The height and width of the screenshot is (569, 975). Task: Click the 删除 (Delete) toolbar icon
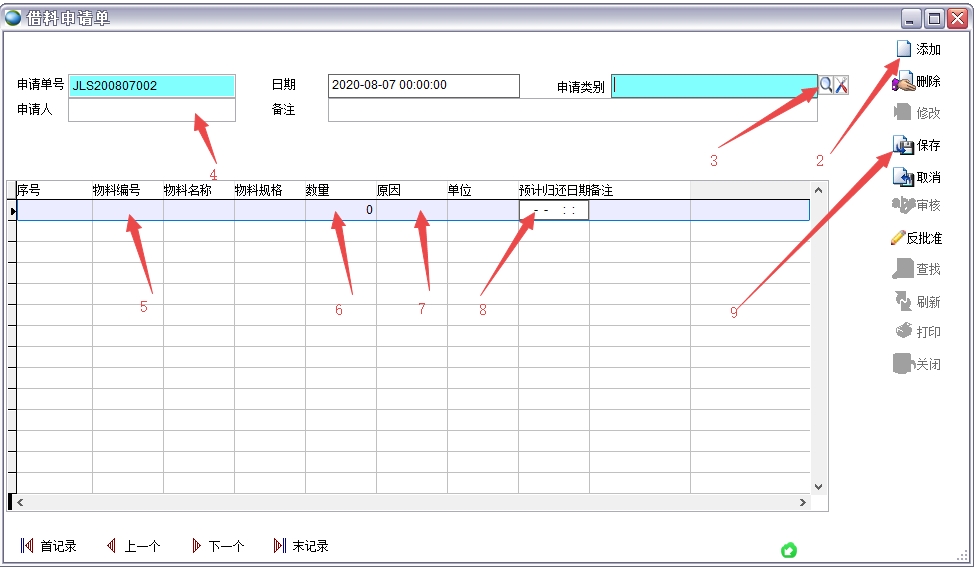[x=903, y=83]
